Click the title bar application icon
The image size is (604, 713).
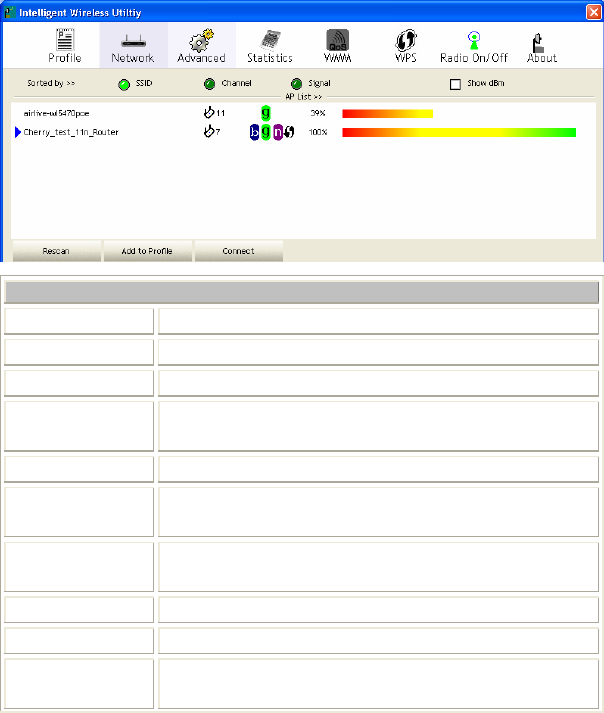click(9, 12)
